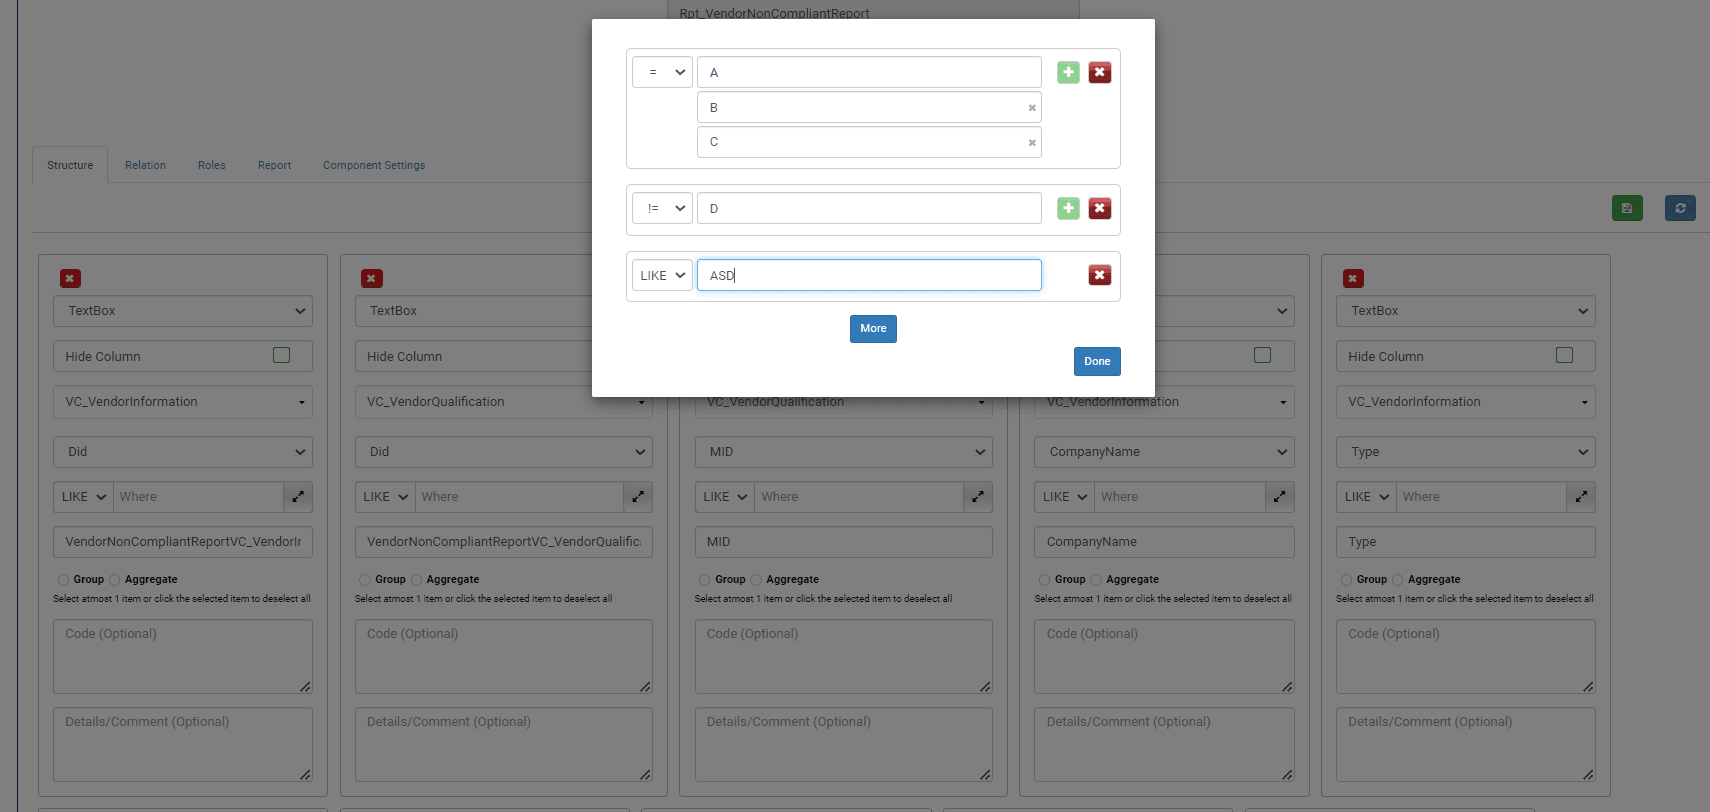1710x812 pixels.
Task: Open the Report tab
Action: click(x=274, y=165)
